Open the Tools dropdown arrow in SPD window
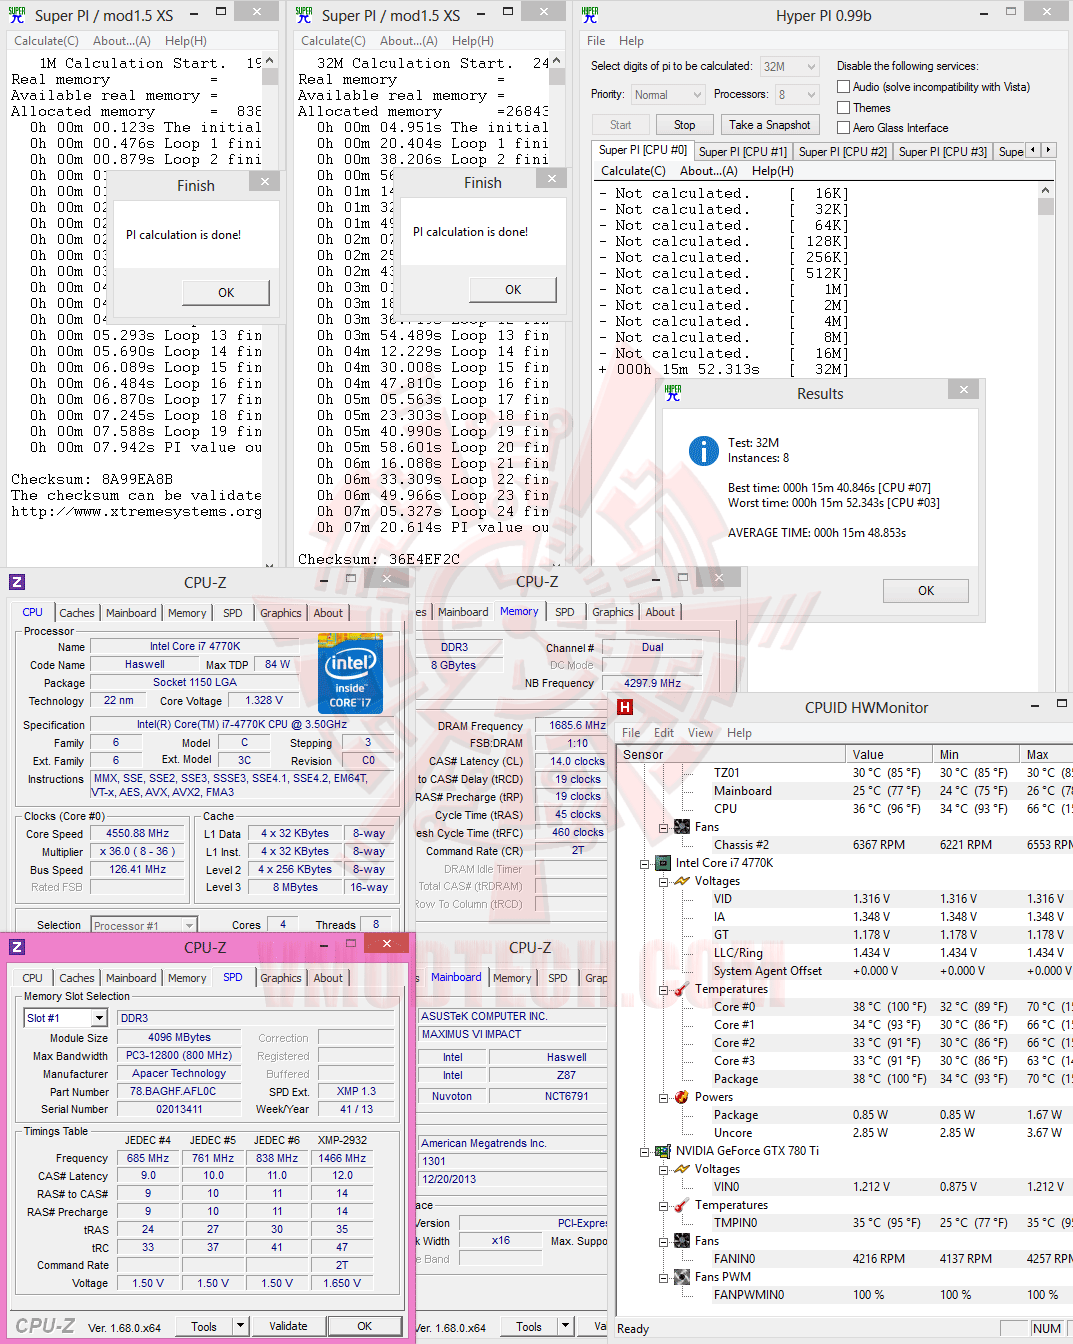1073x1344 pixels. point(240,1326)
